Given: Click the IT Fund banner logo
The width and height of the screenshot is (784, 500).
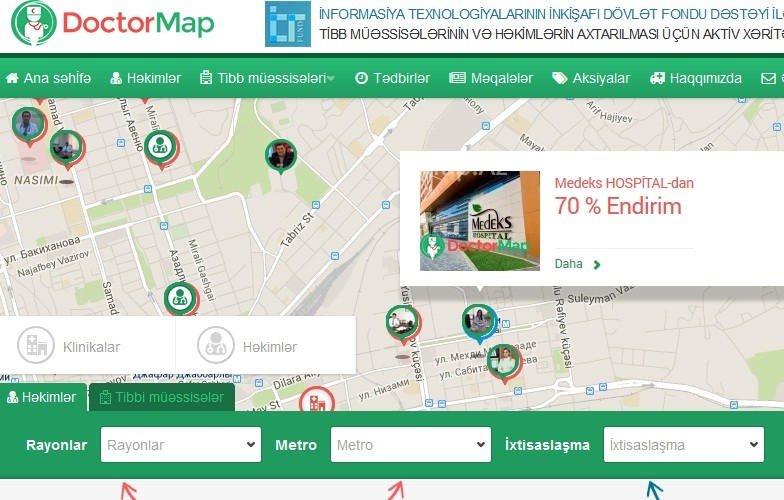Looking at the screenshot, I should tap(287, 24).
